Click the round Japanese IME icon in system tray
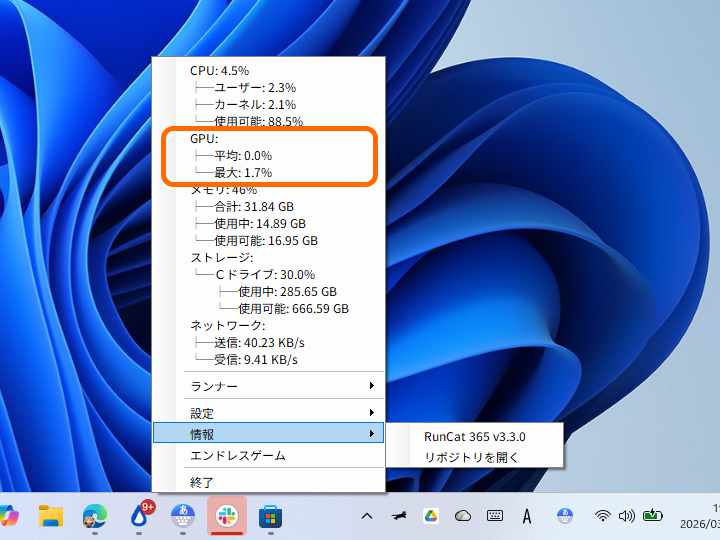 click(x=565, y=516)
